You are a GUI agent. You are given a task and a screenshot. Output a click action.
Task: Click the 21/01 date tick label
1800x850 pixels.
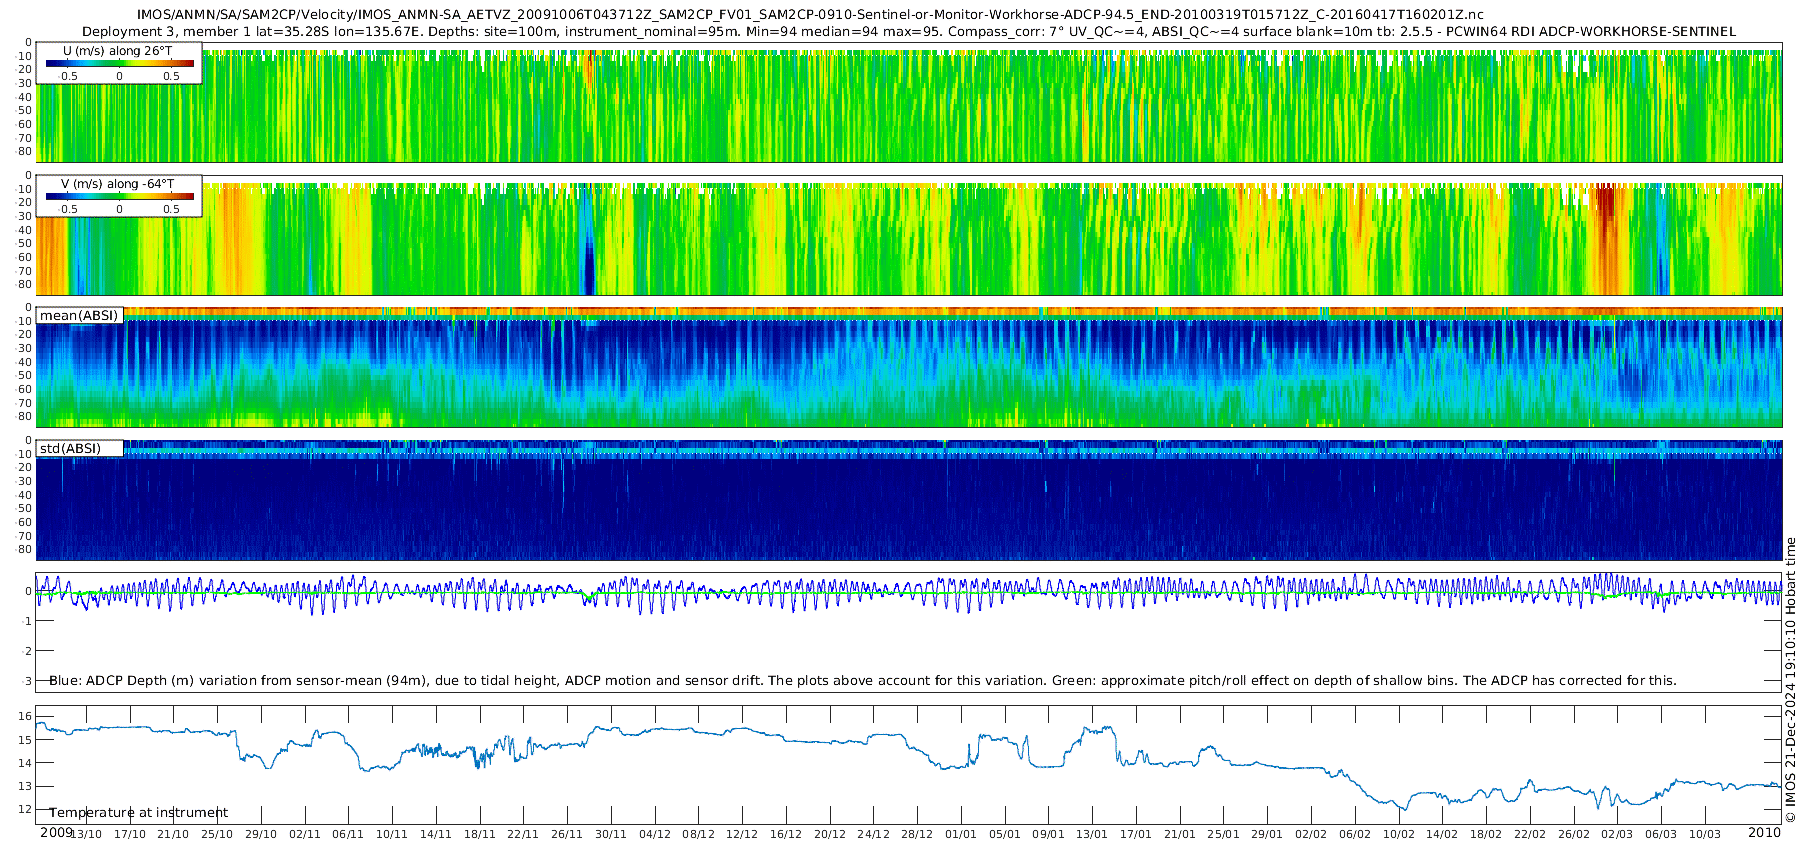[1180, 834]
